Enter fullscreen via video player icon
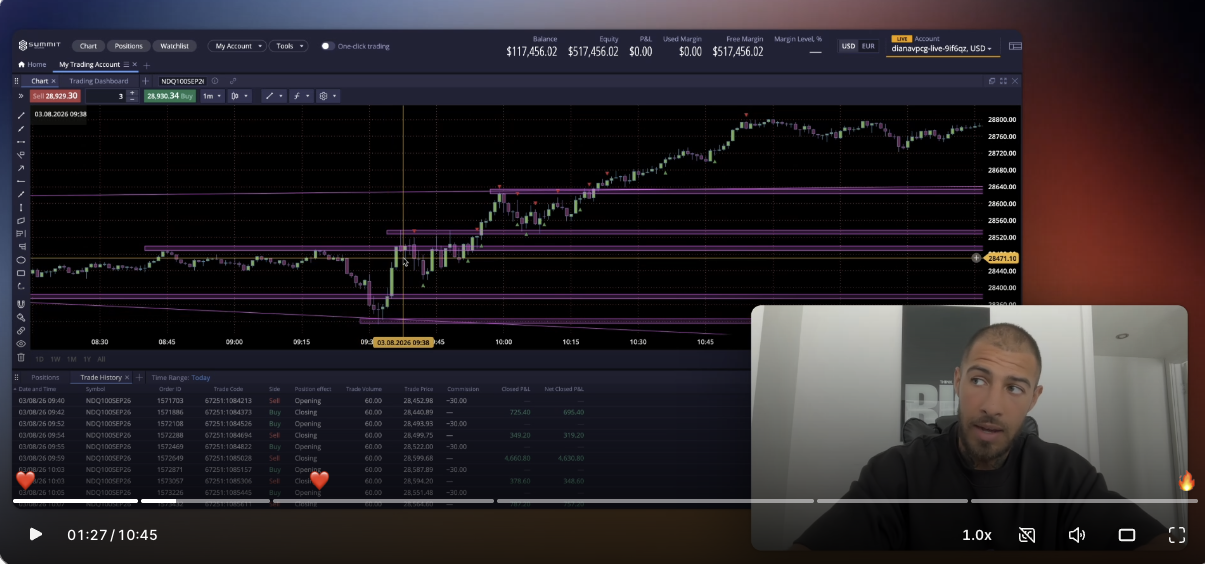Viewport: 1205px width, 564px height. [1177, 535]
